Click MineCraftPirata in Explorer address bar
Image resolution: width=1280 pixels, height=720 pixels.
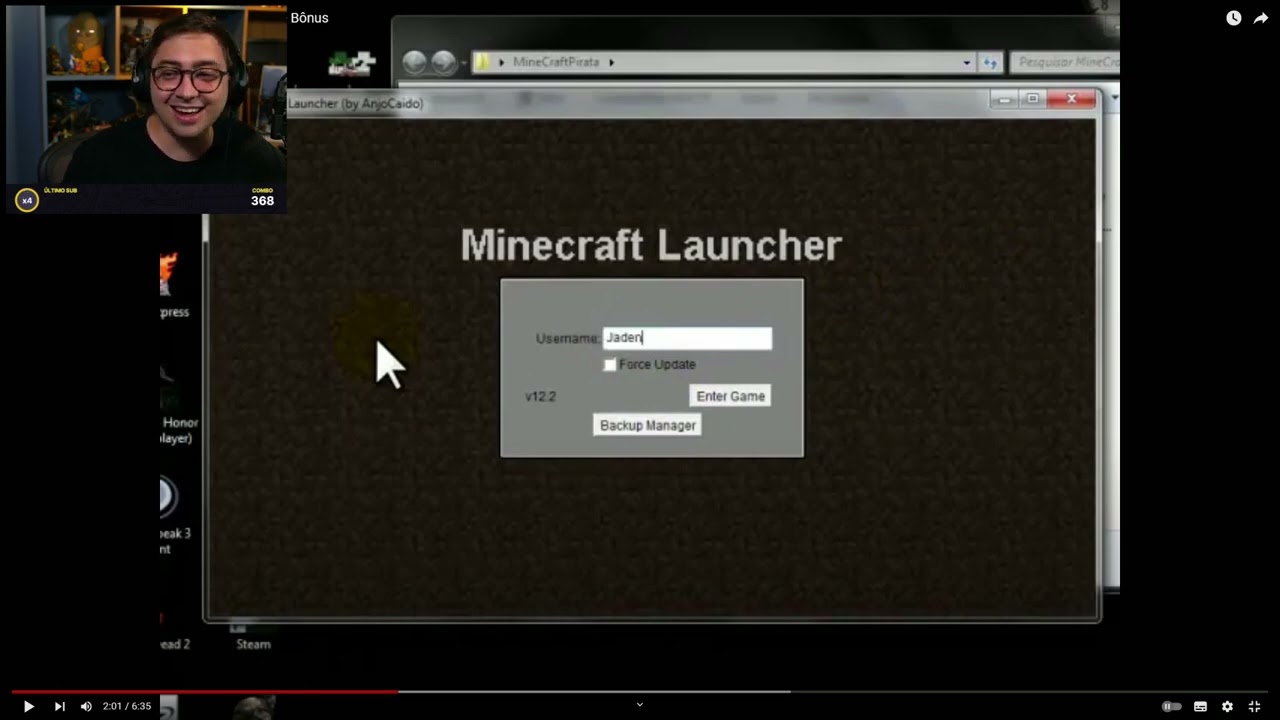click(x=556, y=62)
